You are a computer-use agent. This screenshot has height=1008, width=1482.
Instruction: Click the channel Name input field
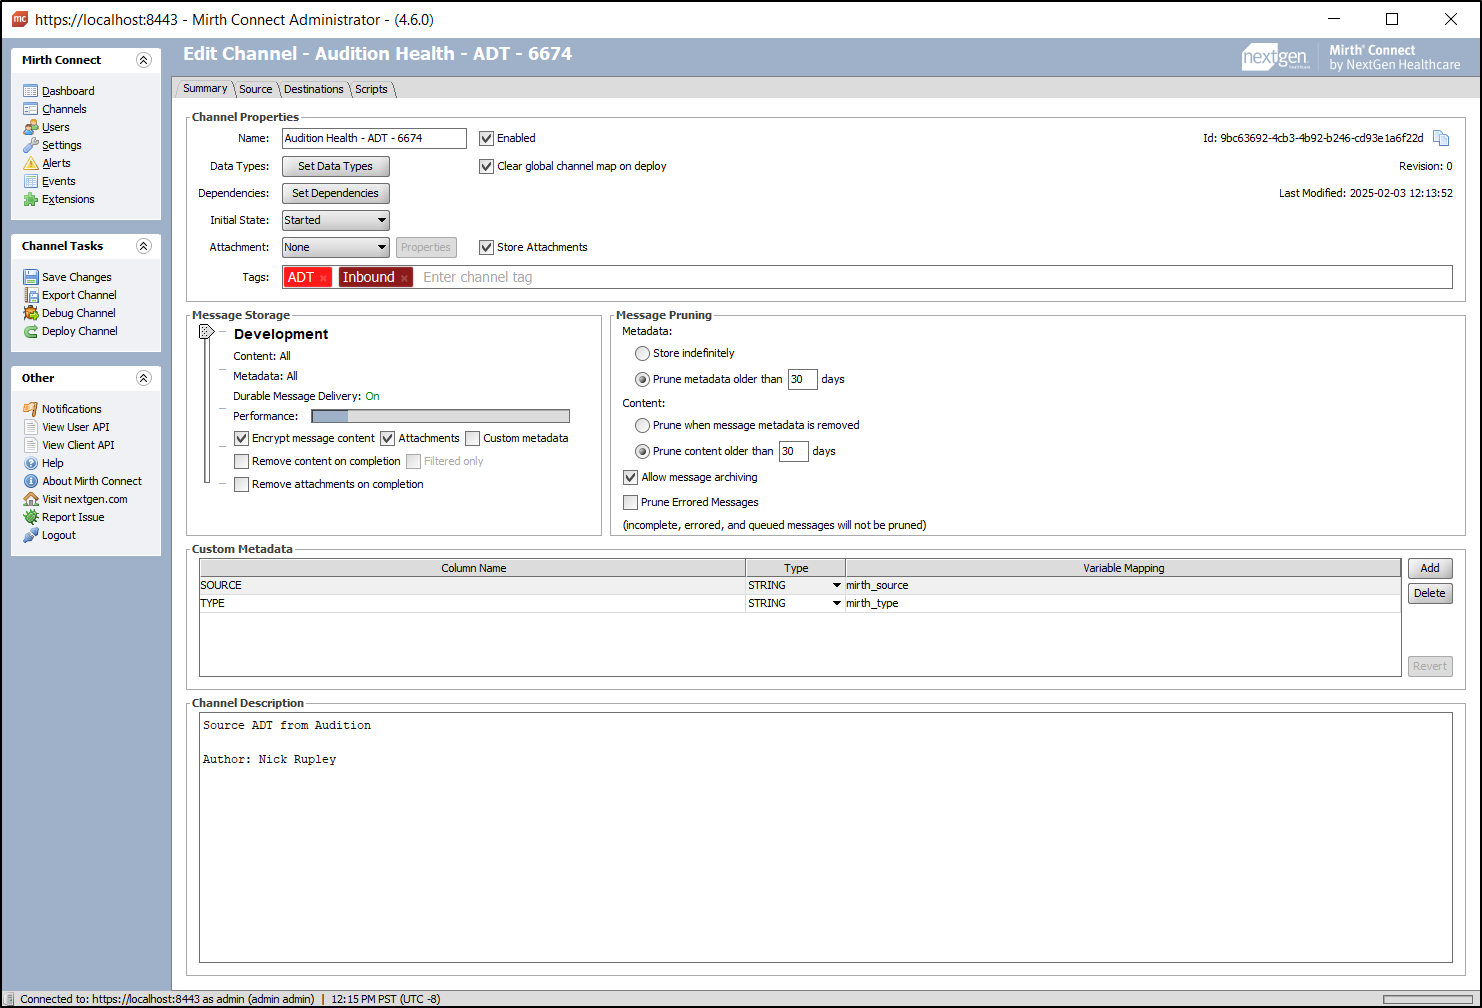375,138
